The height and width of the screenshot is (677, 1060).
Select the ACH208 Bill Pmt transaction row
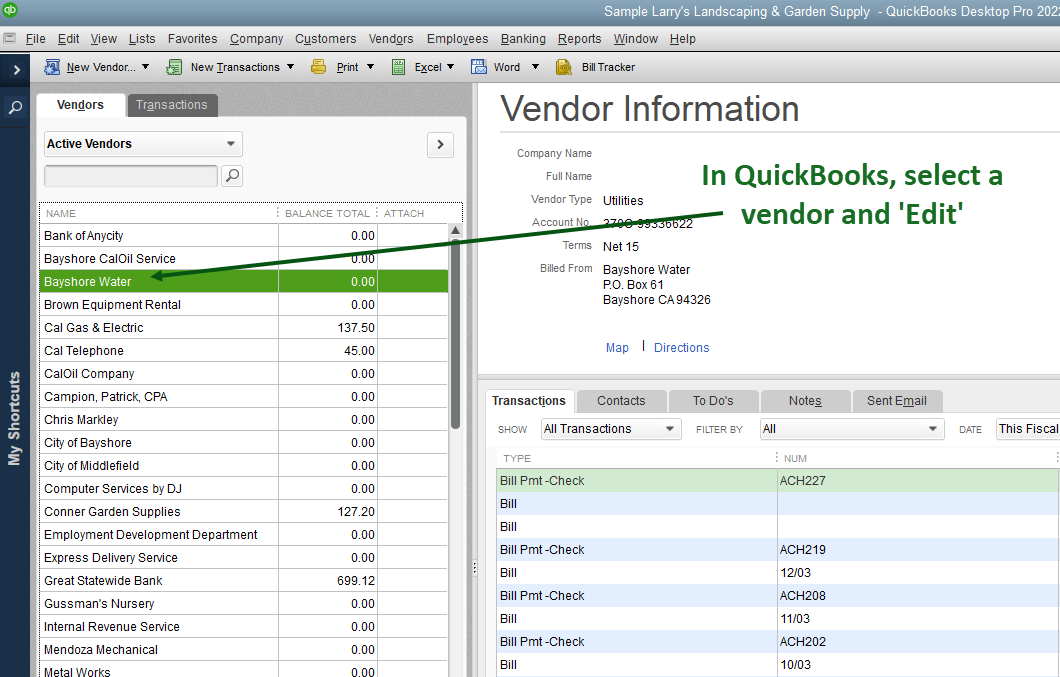tap(777, 596)
